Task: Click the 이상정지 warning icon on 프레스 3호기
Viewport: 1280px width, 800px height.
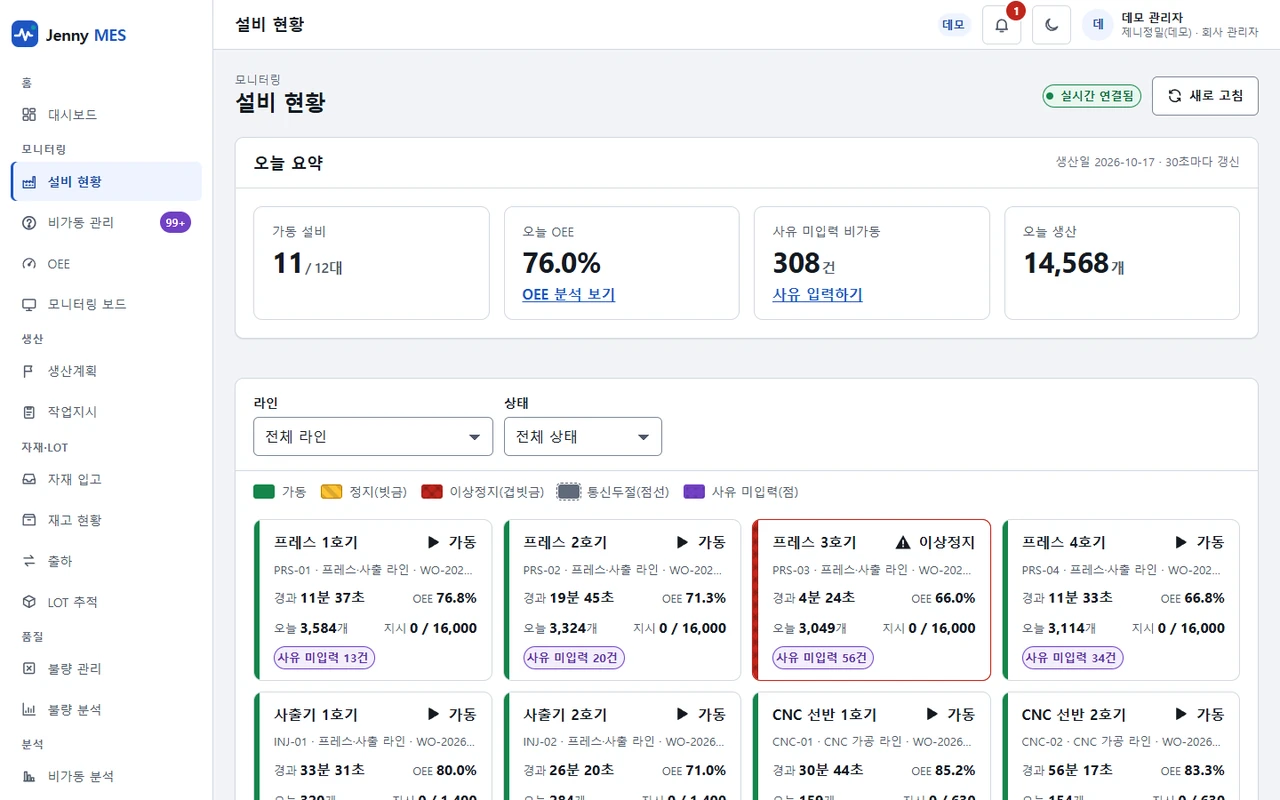Action: (x=903, y=542)
